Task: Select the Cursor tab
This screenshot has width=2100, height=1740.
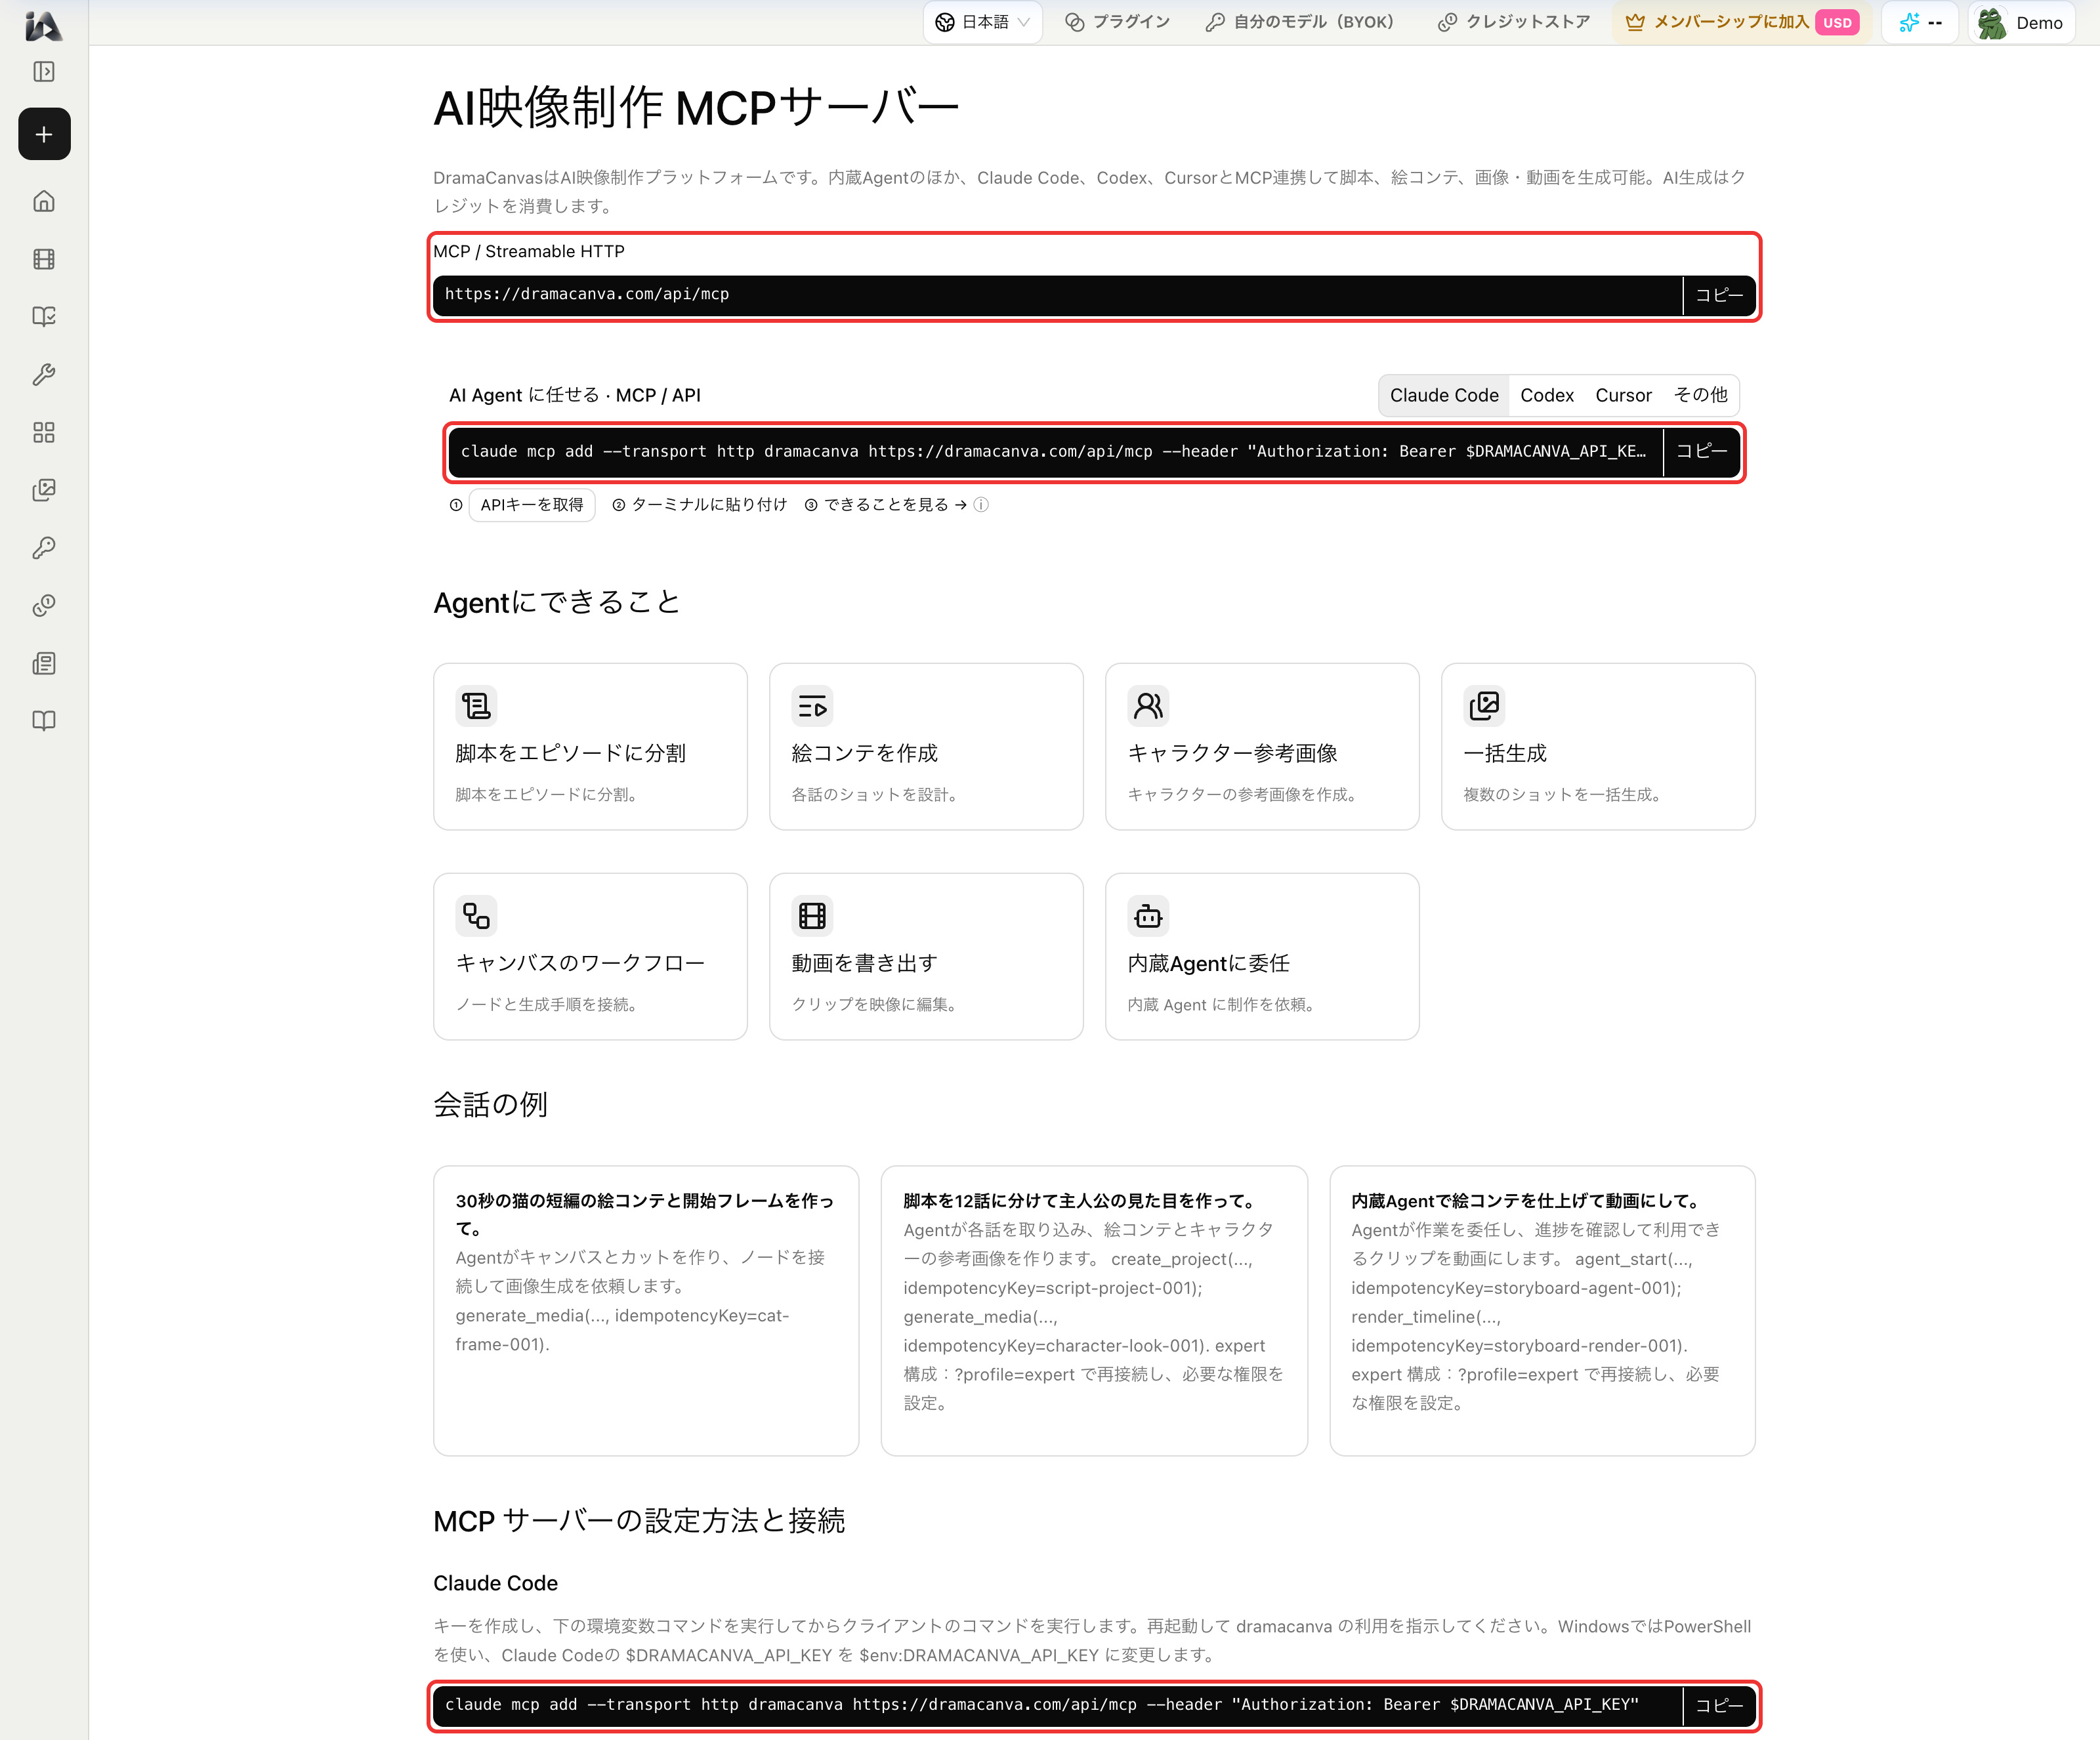Action: point(1623,395)
